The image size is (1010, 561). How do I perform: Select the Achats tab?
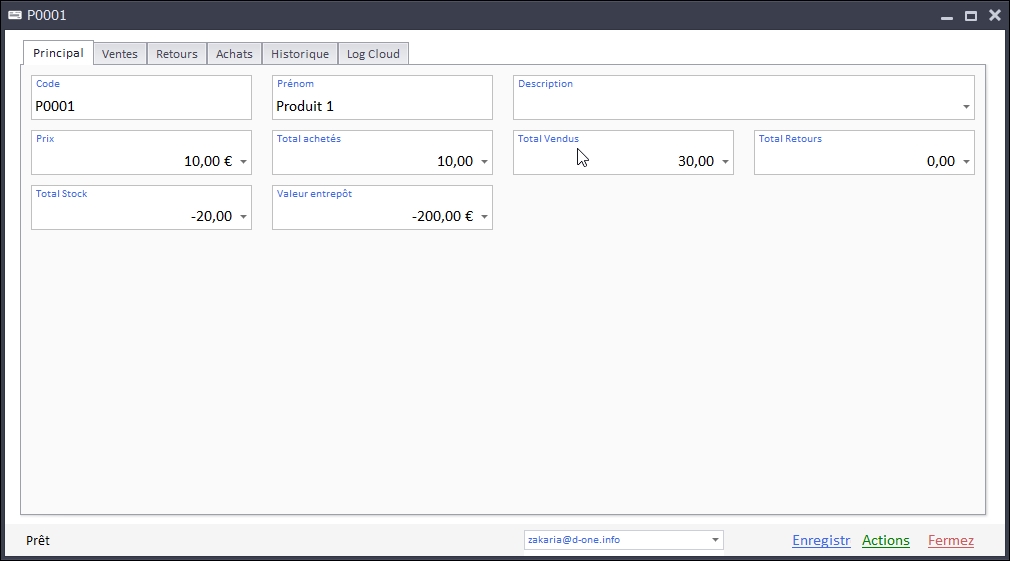coord(234,54)
